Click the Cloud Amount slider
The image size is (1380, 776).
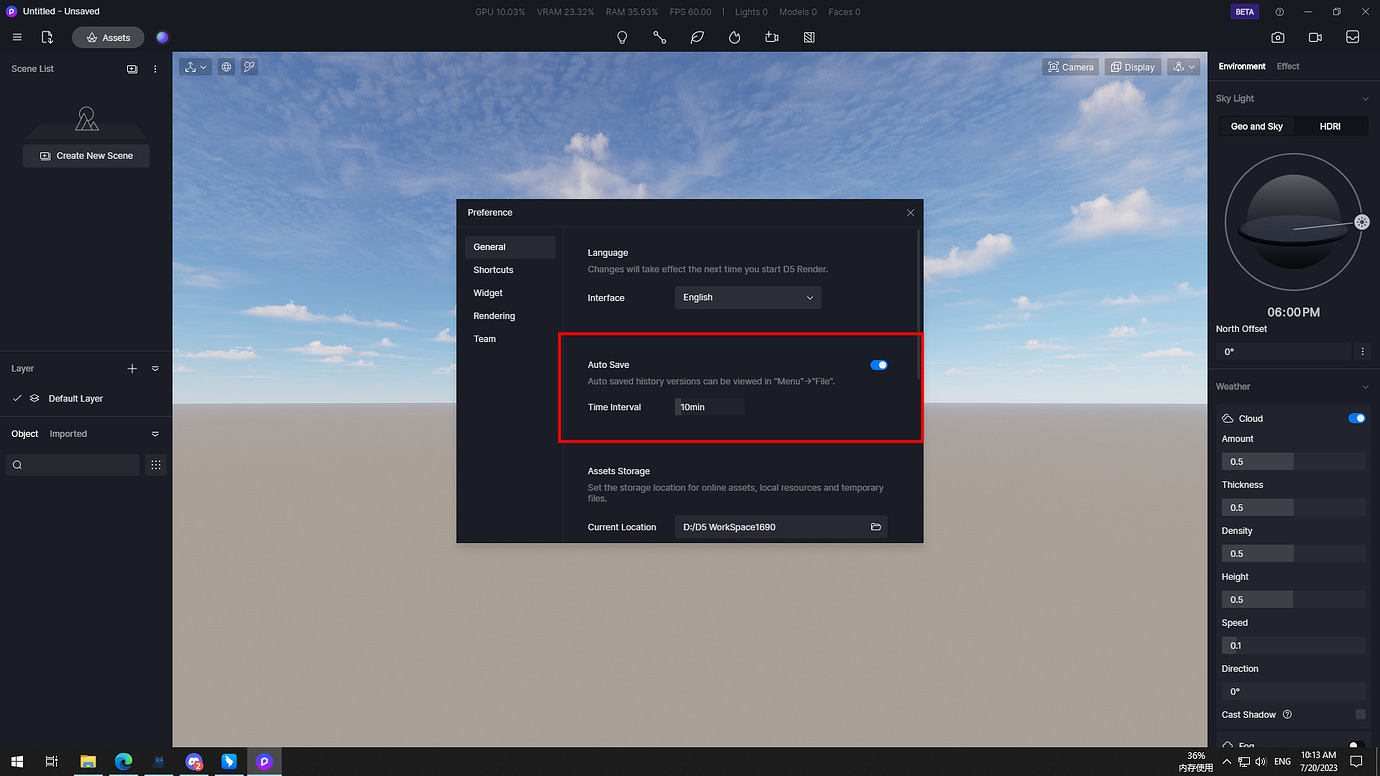(x=1293, y=462)
